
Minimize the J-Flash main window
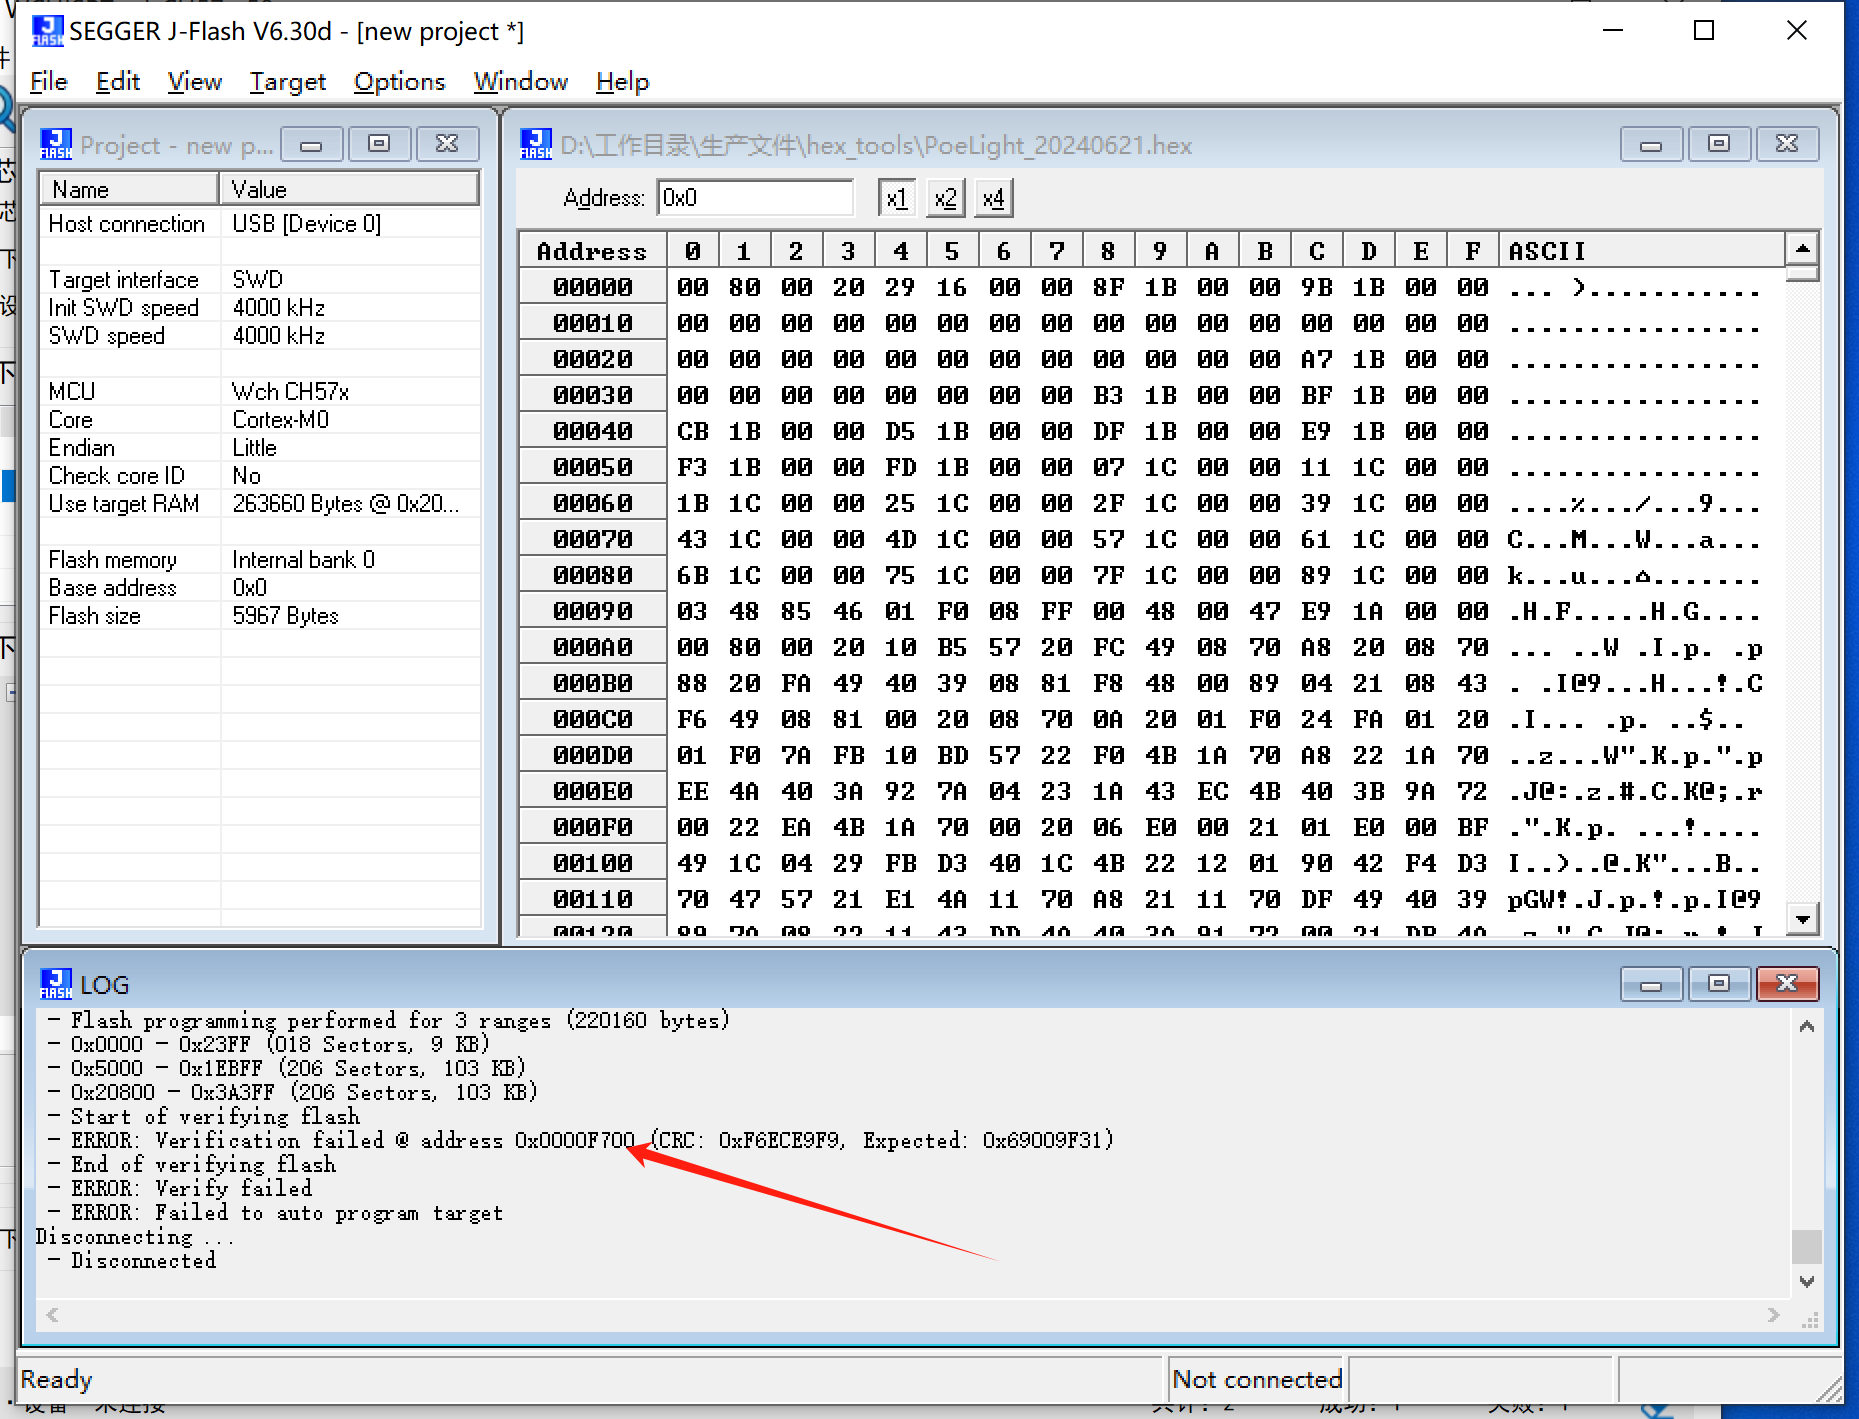pyautogui.click(x=1612, y=31)
